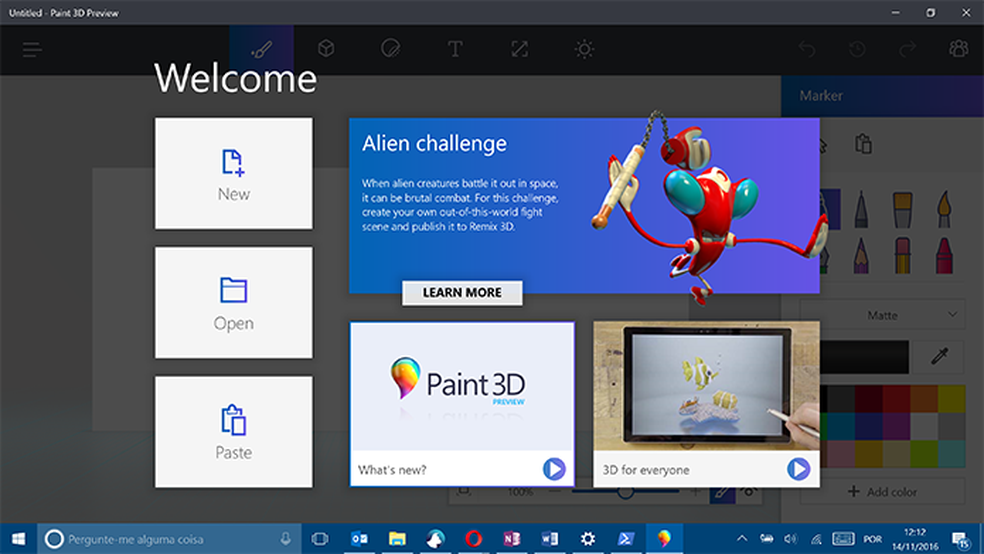984x554 pixels.
Task: Click the Open tile in Welcome
Action: point(233,302)
